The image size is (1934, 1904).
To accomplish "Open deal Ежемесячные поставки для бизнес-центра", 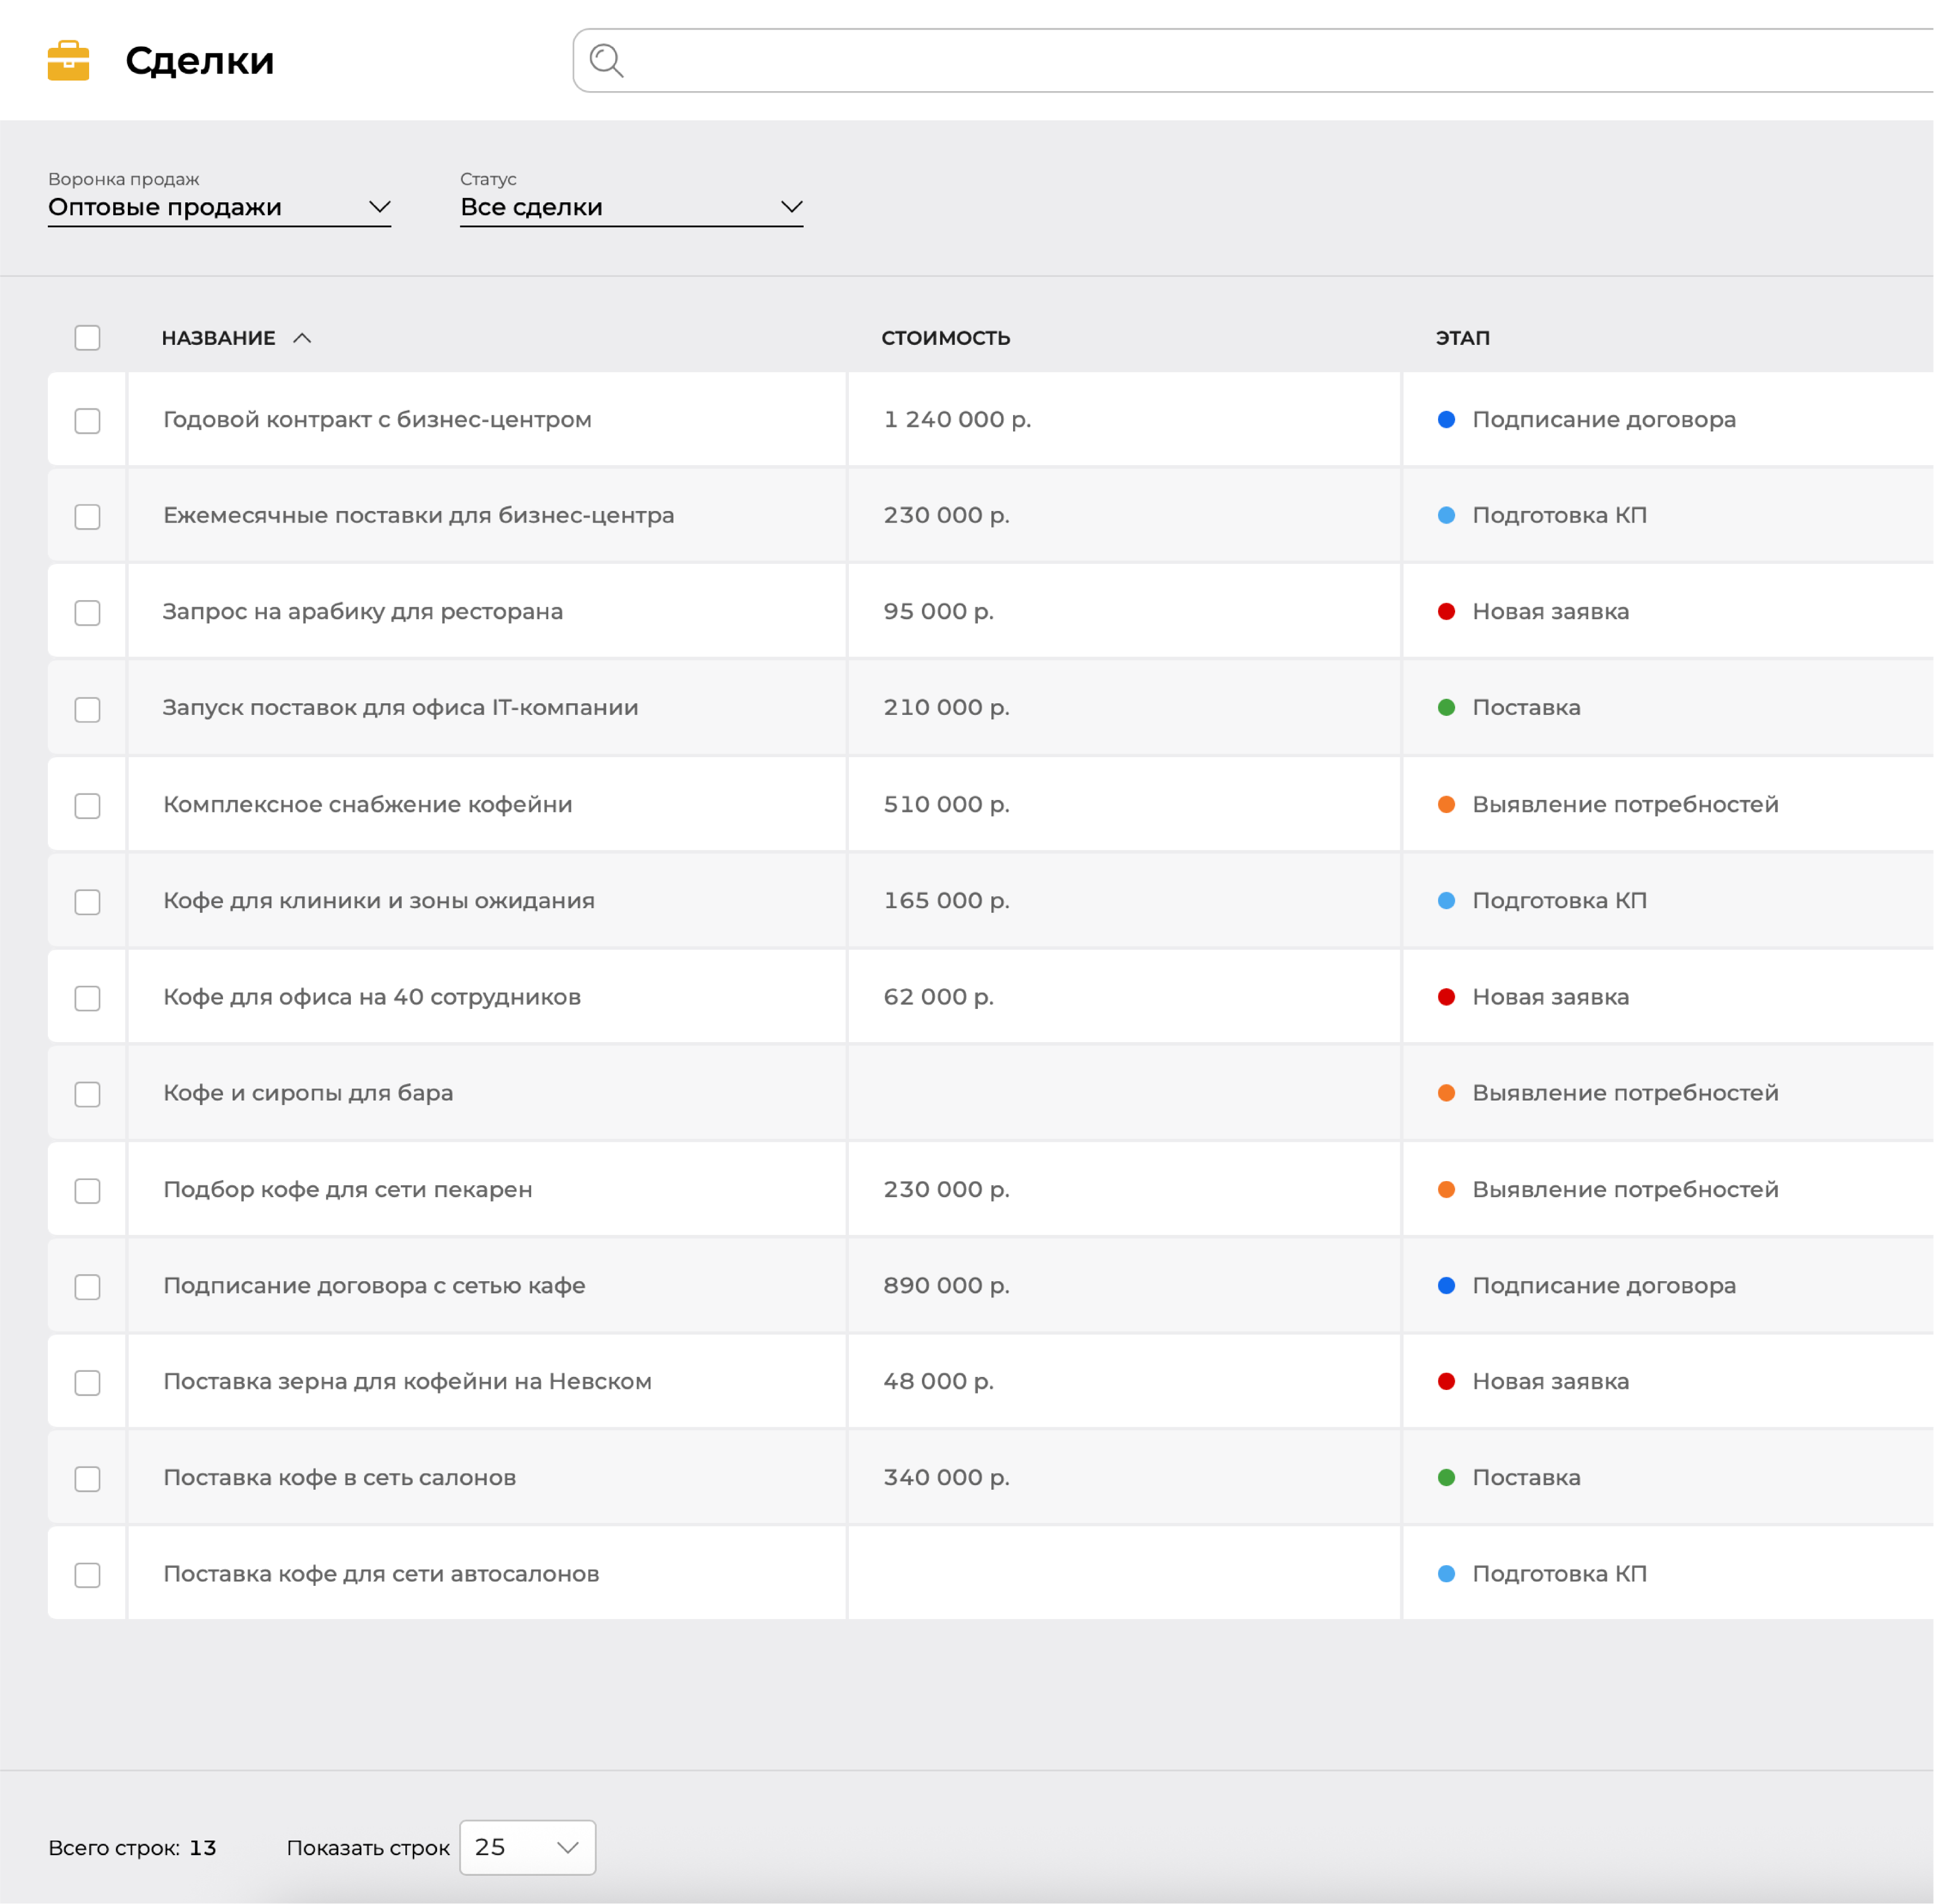I will (418, 515).
